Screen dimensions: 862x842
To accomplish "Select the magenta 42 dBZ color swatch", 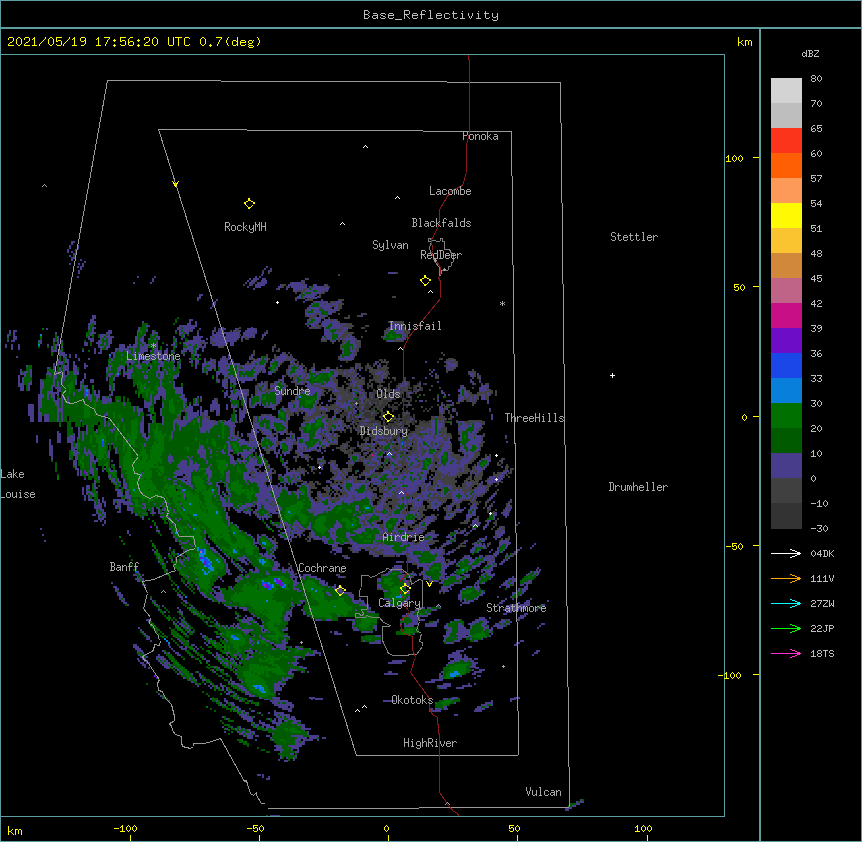I will (x=786, y=315).
